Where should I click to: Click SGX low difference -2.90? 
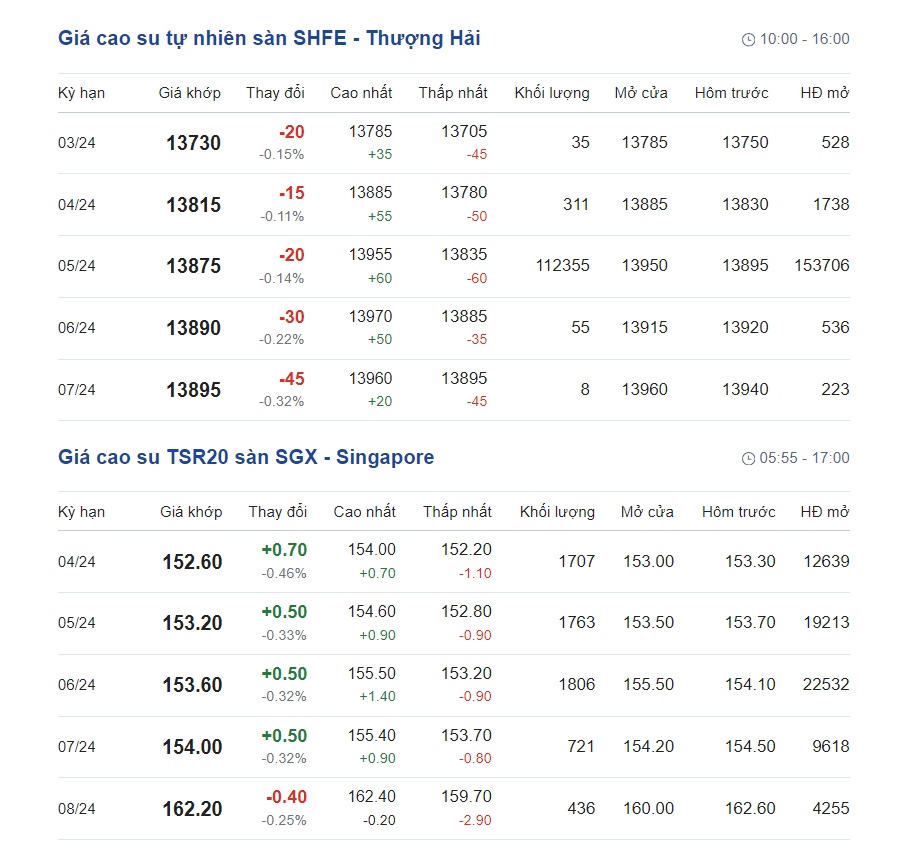[475, 821]
